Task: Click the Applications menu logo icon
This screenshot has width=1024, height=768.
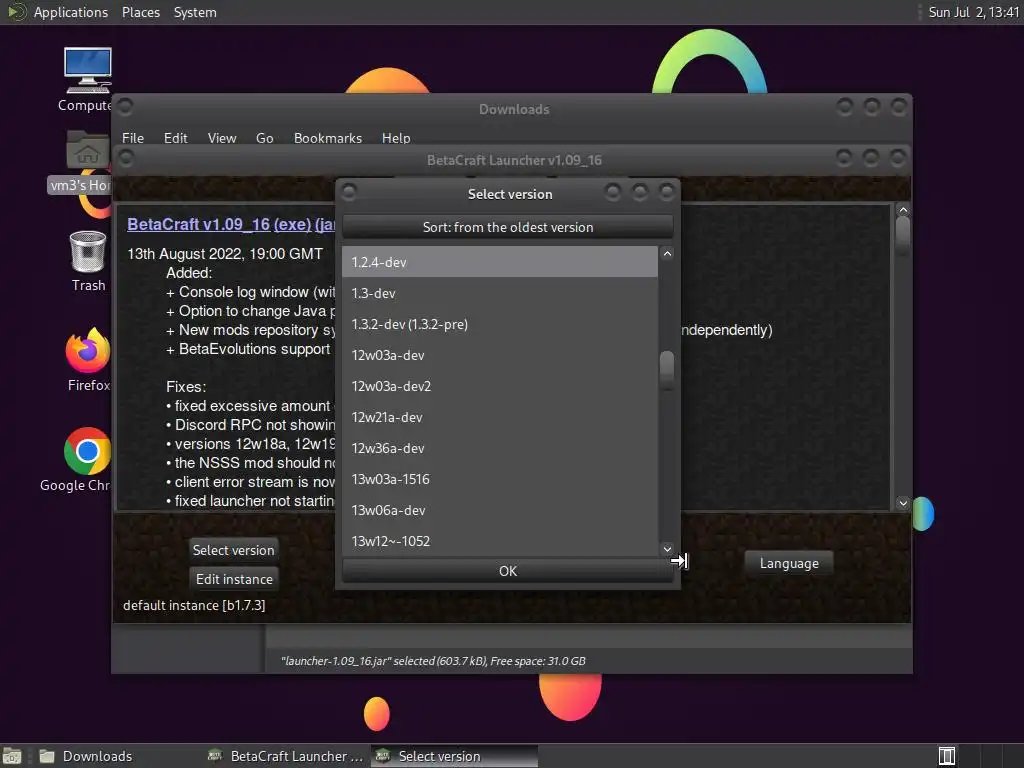Action: click(x=16, y=12)
